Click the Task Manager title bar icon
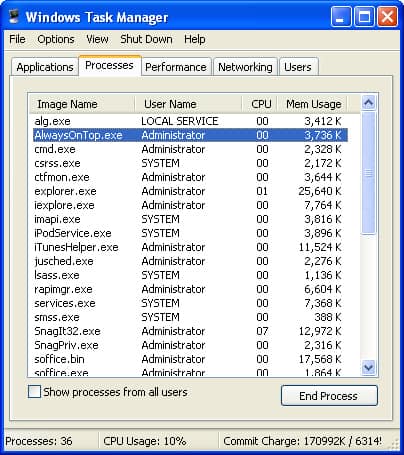Screen dimensions: 404x455 click(14, 16)
